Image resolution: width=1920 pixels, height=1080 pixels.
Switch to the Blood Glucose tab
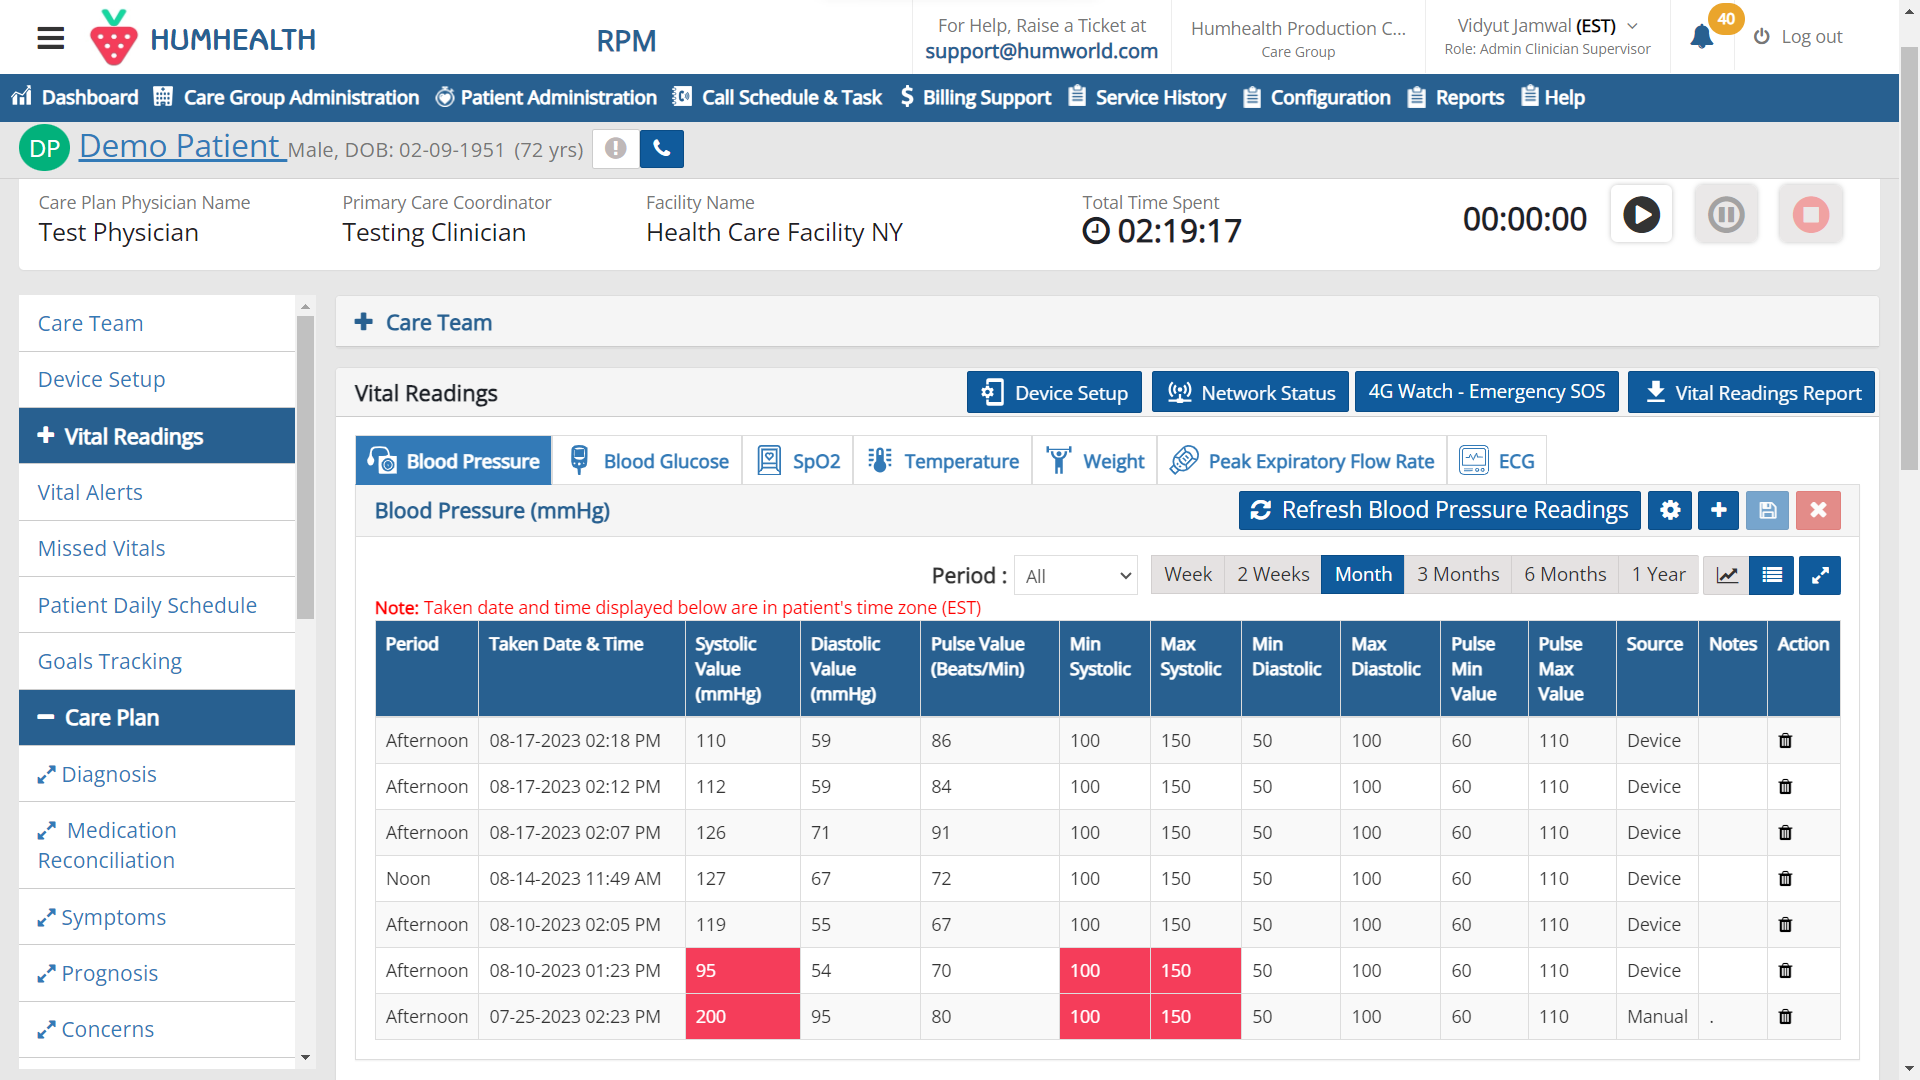pyautogui.click(x=647, y=460)
